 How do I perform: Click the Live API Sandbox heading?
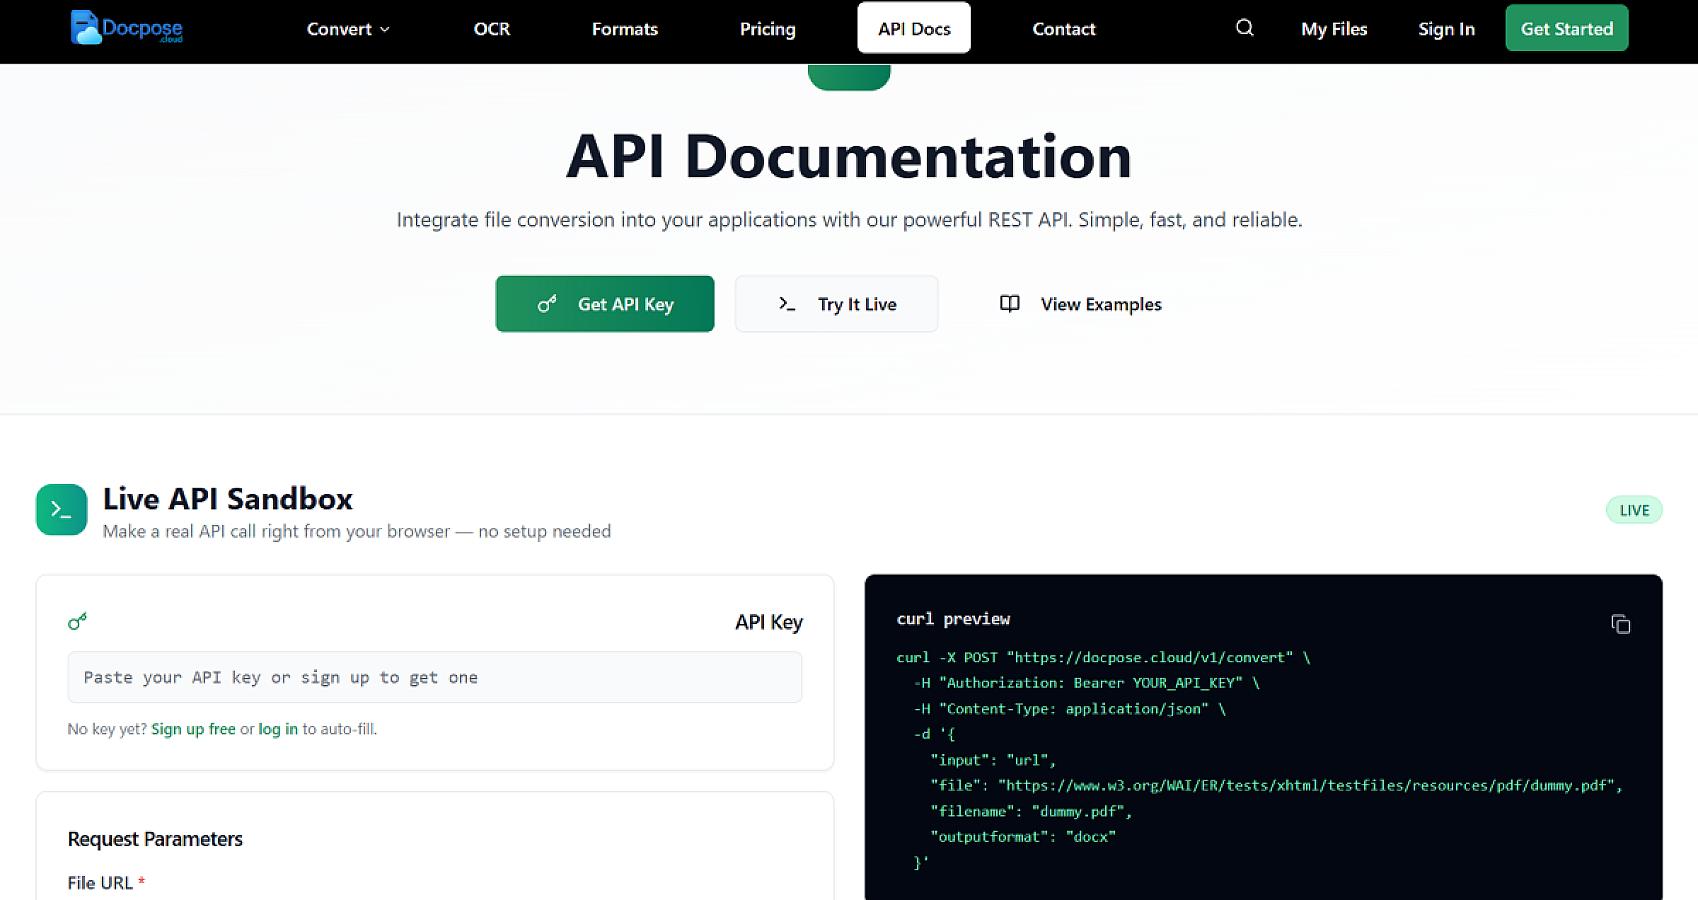[x=228, y=499]
